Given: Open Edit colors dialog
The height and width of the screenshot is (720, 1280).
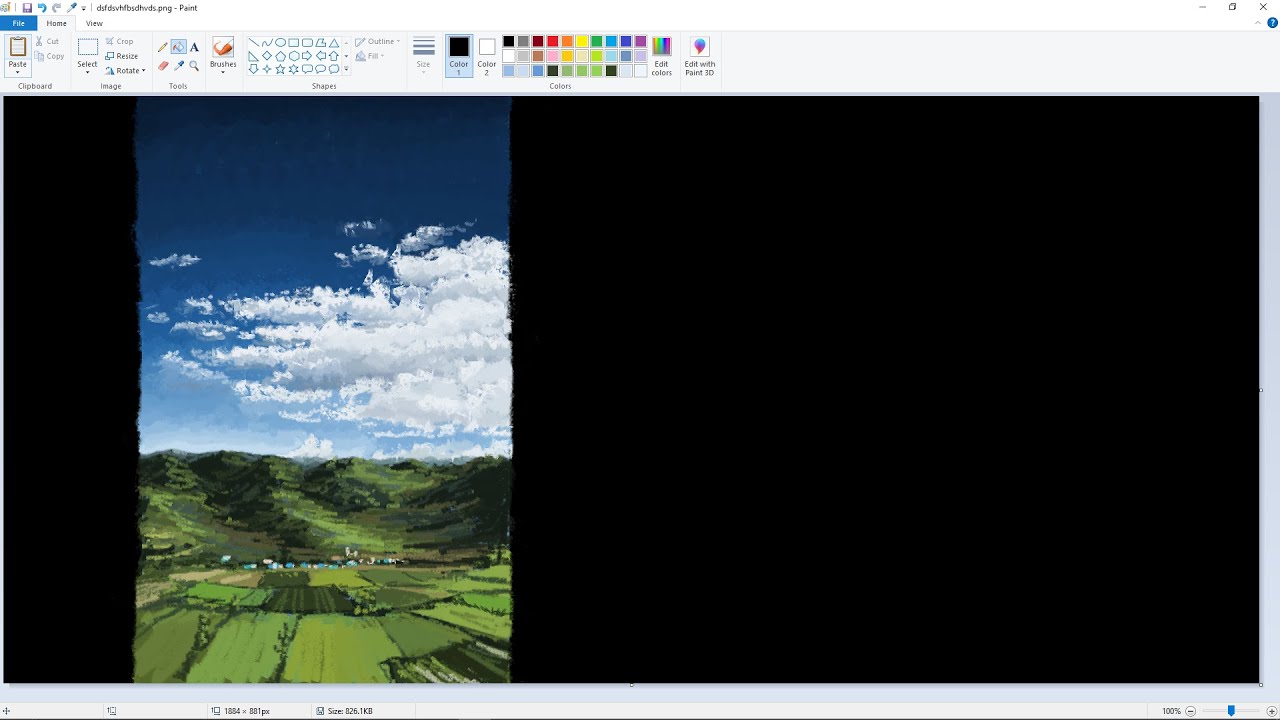Looking at the screenshot, I should point(662,56).
